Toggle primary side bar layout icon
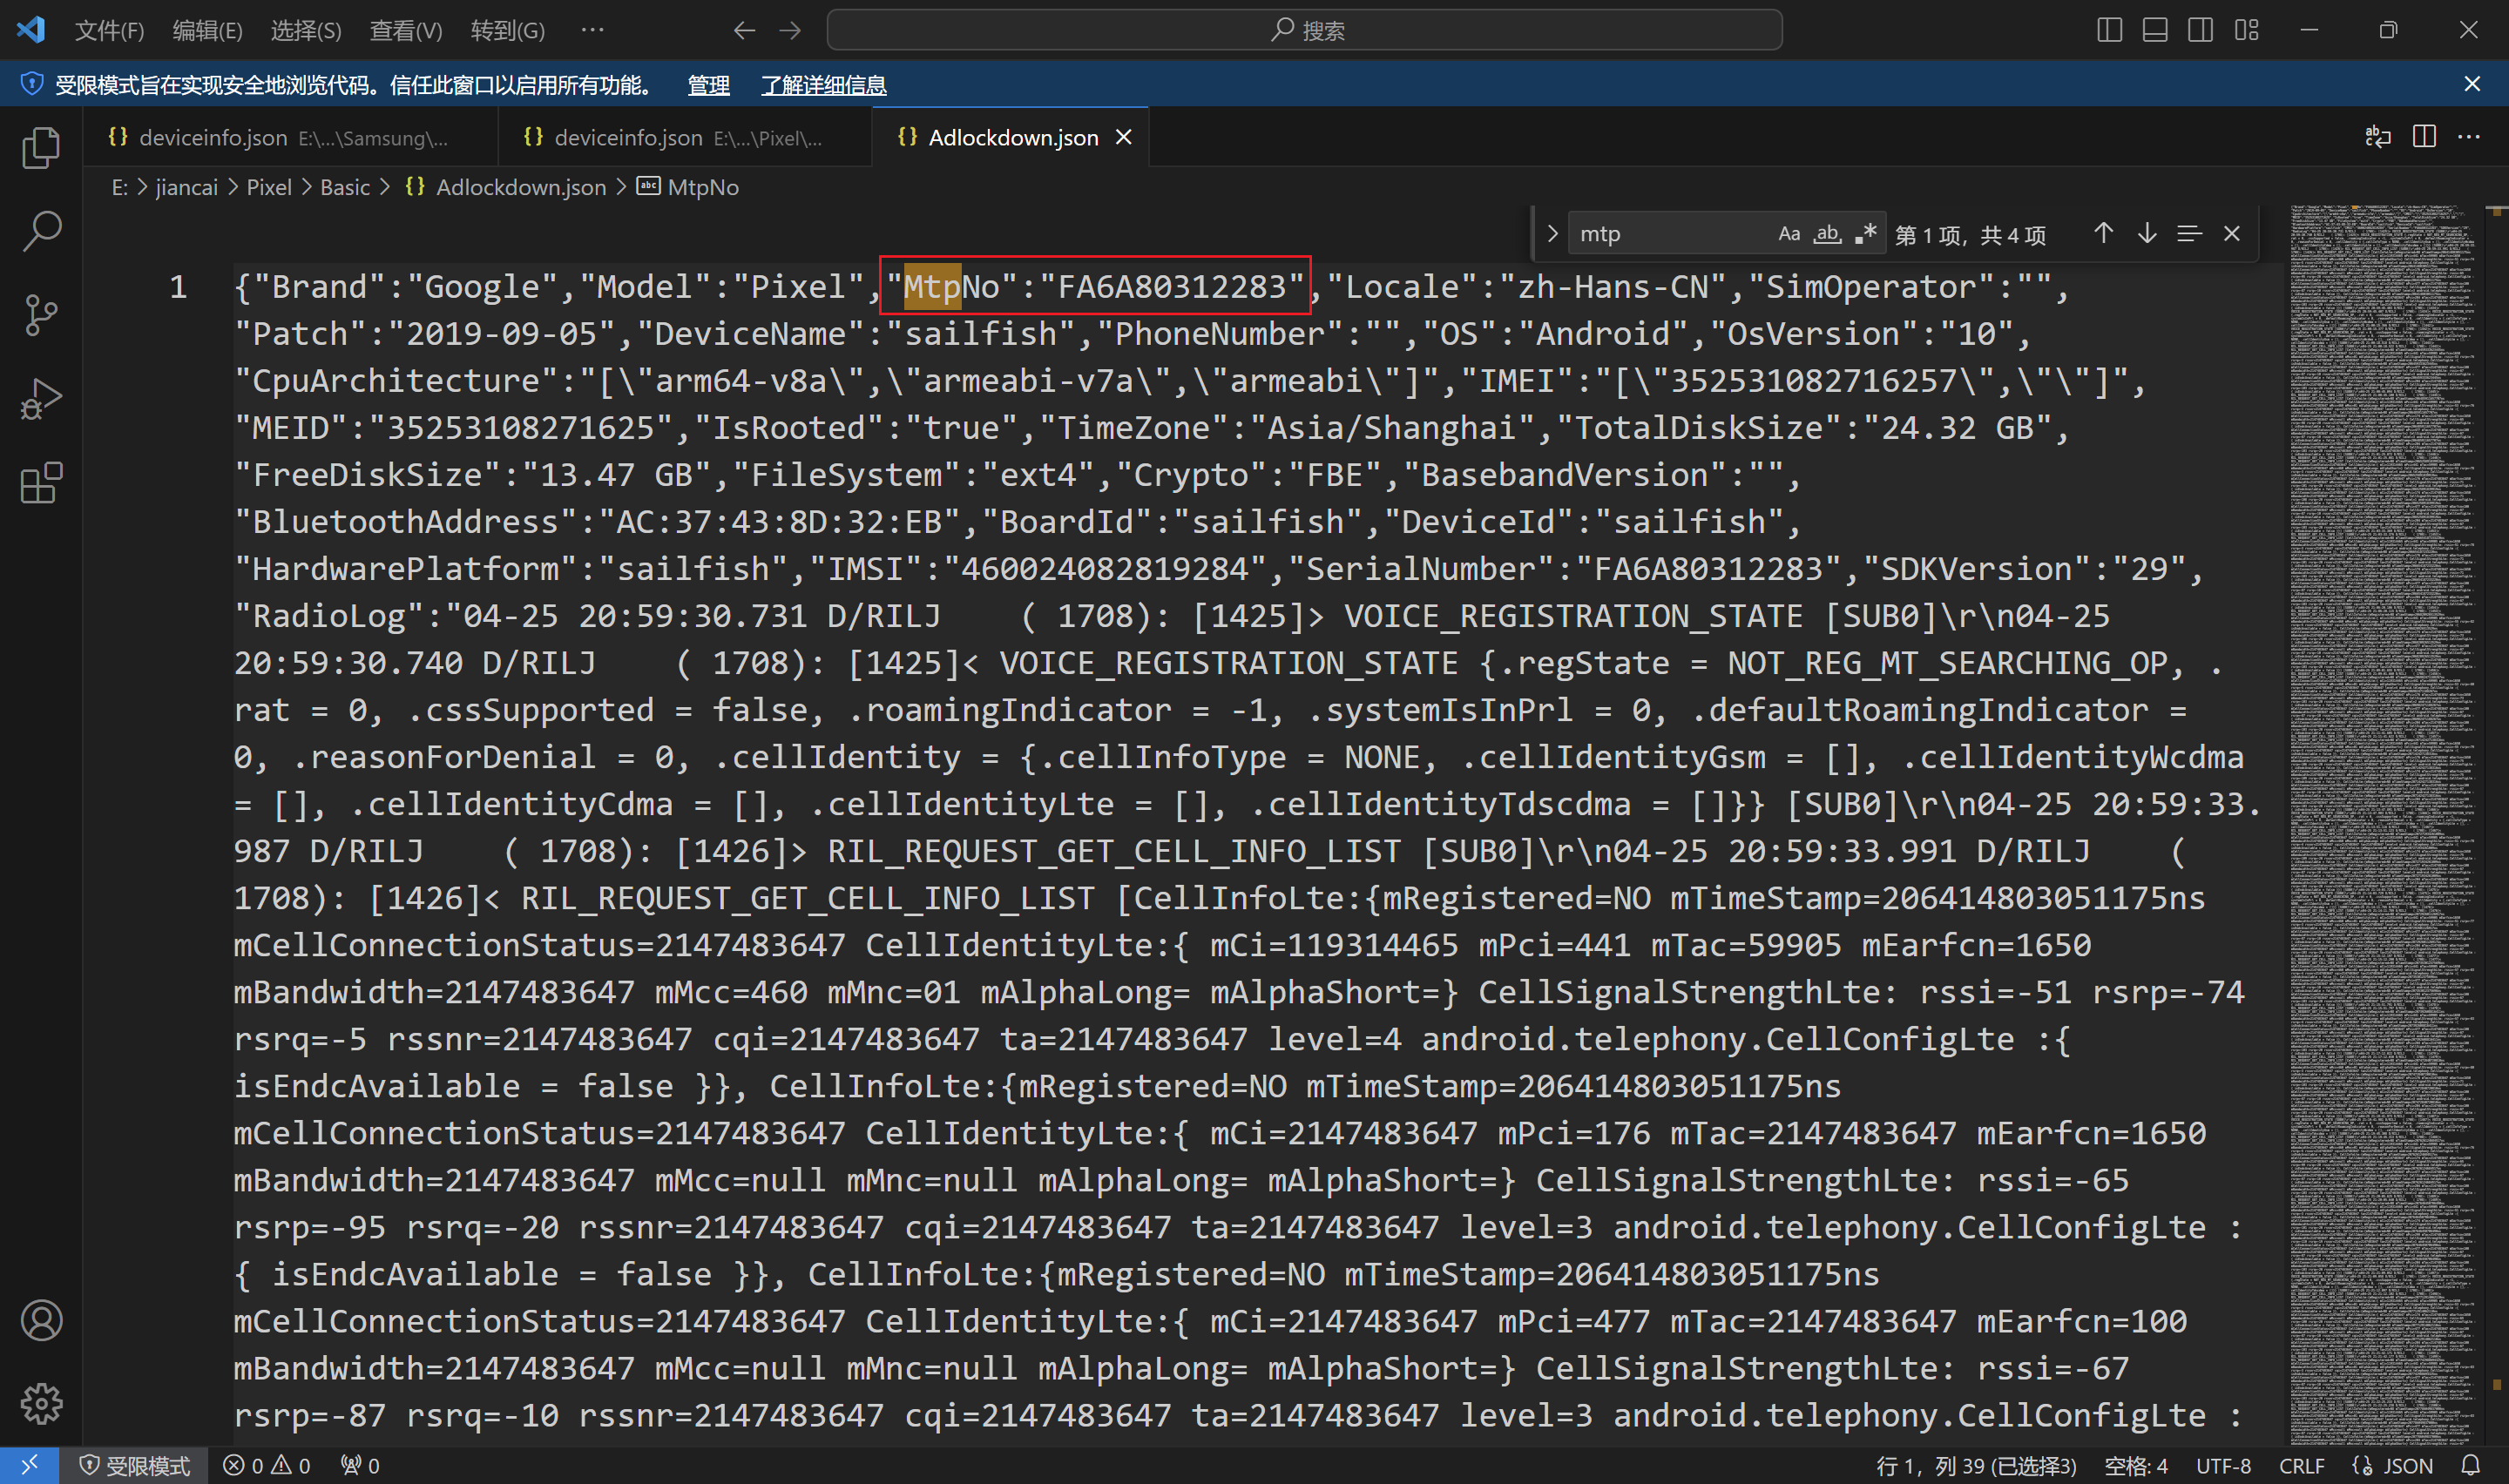Screen dimensions: 2509x1484 click(x=2109, y=30)
